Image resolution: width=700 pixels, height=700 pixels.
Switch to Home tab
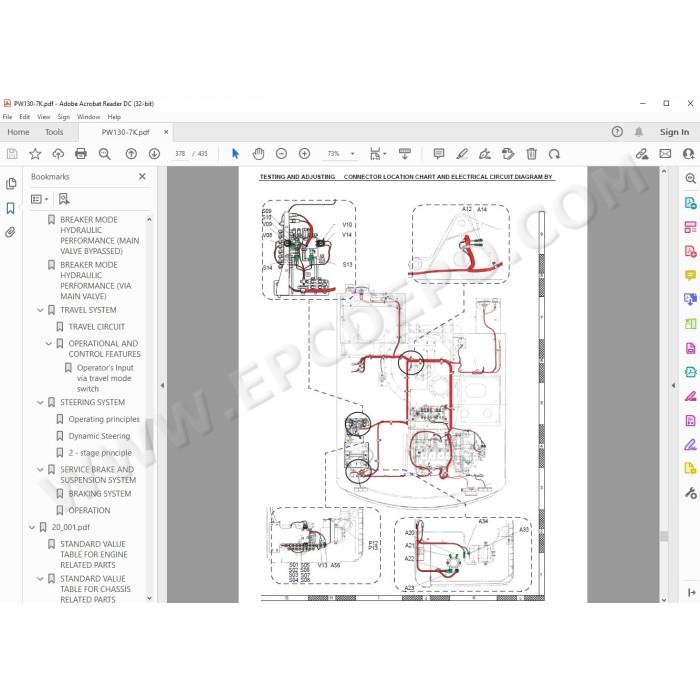point(18,132)
